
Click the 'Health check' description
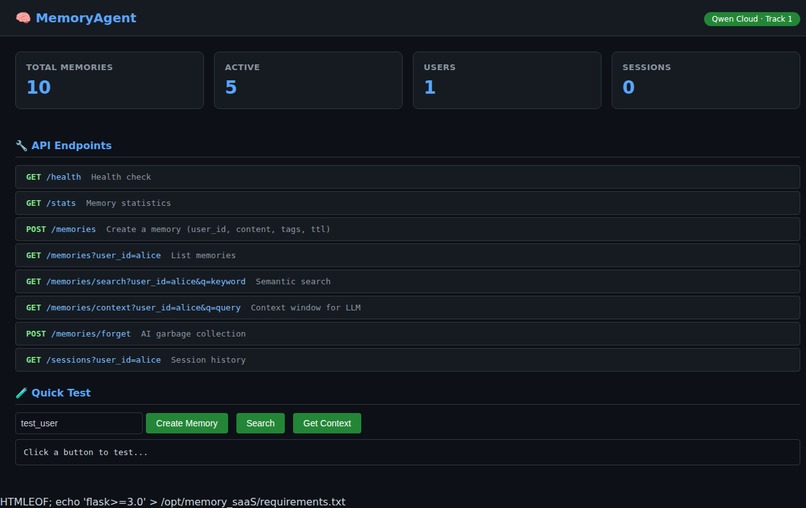click(x=121, y=177)
